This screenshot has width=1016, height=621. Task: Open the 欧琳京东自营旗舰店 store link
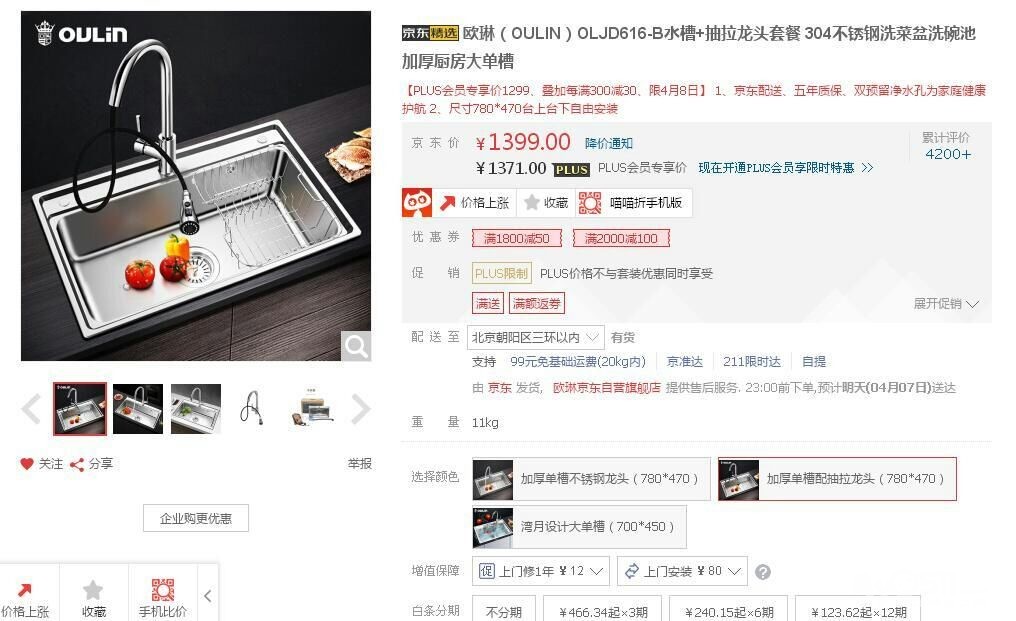tap(606, 388)
